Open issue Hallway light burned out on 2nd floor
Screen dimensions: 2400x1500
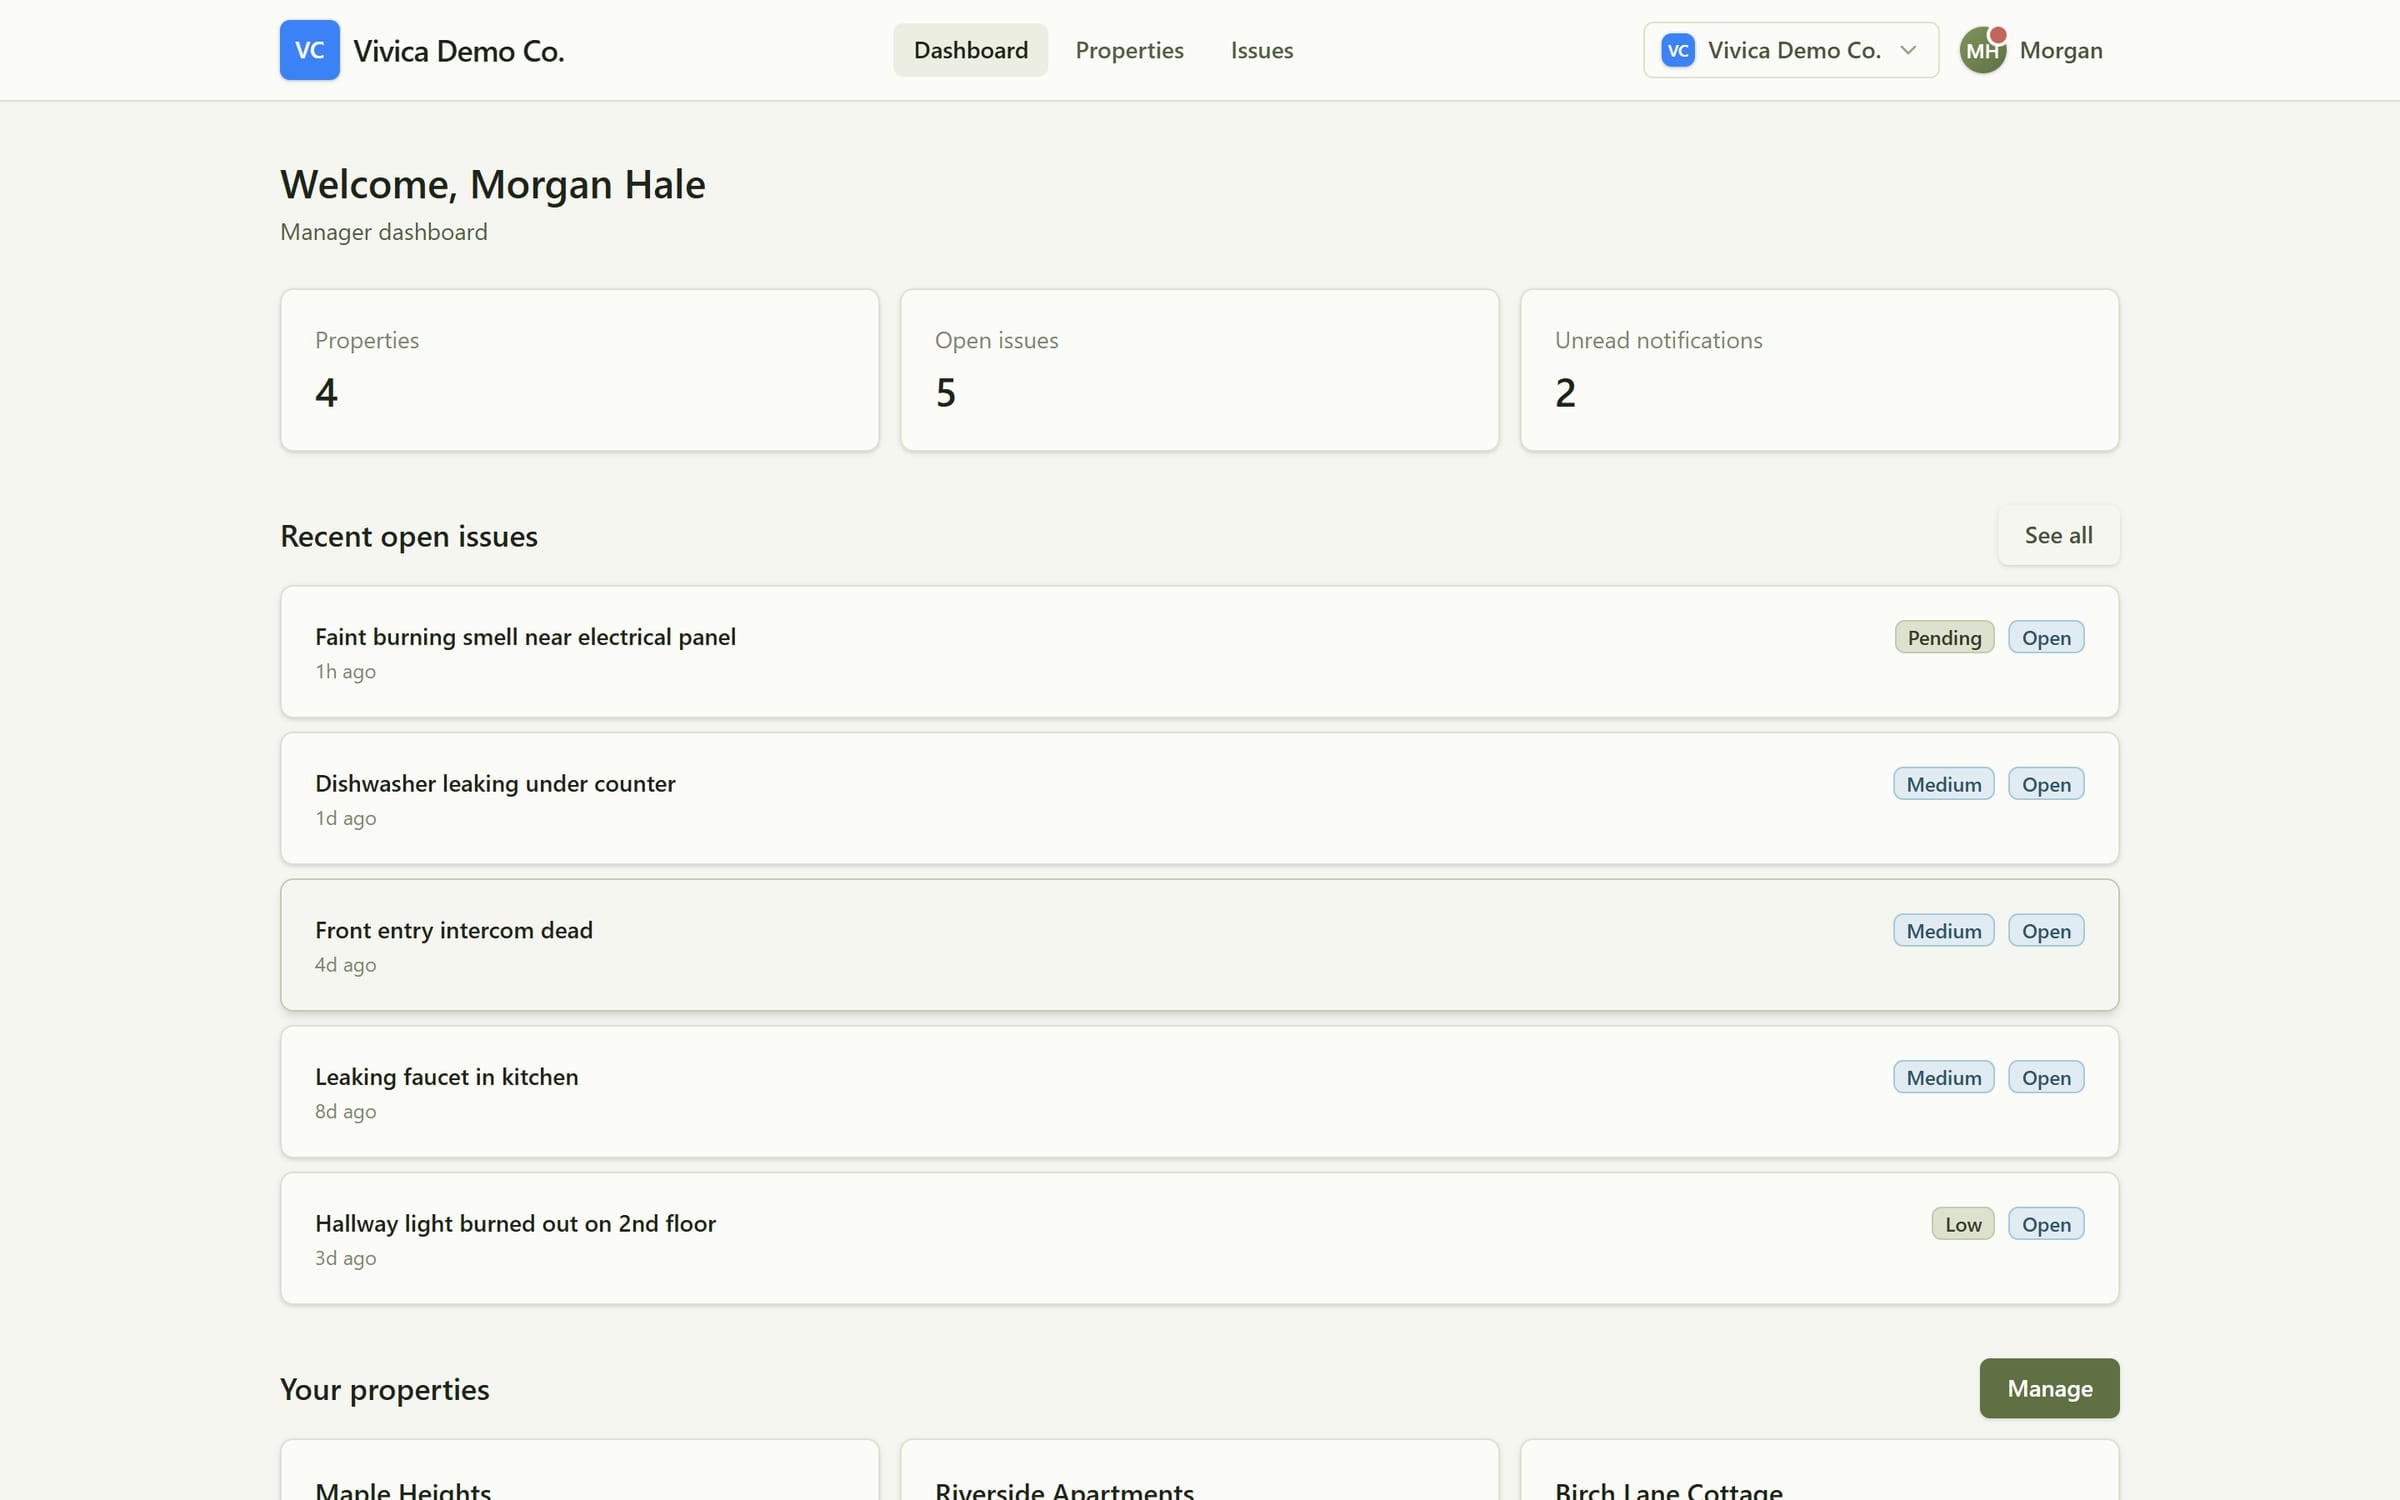tap(1199, 1238)
